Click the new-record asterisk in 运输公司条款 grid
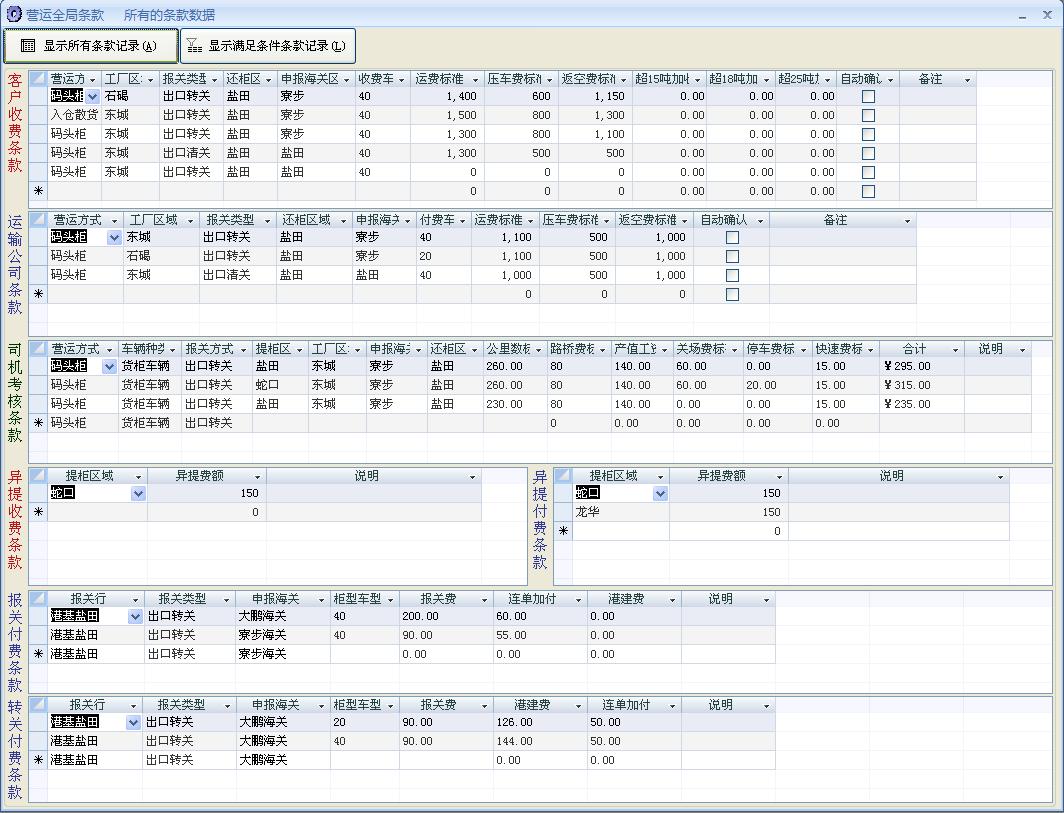Viewport: 1064px width, 813px height. tap(38, 295)
